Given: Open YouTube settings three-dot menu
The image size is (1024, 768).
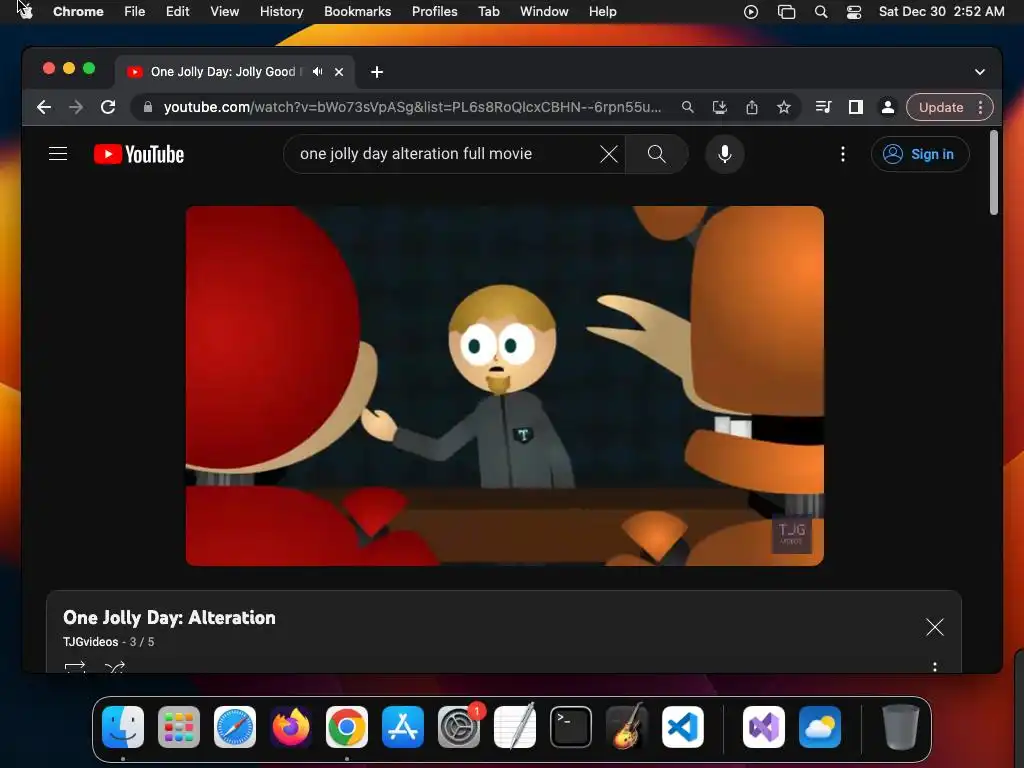Looking at the screenshot, I should click(x=842, y=154).
